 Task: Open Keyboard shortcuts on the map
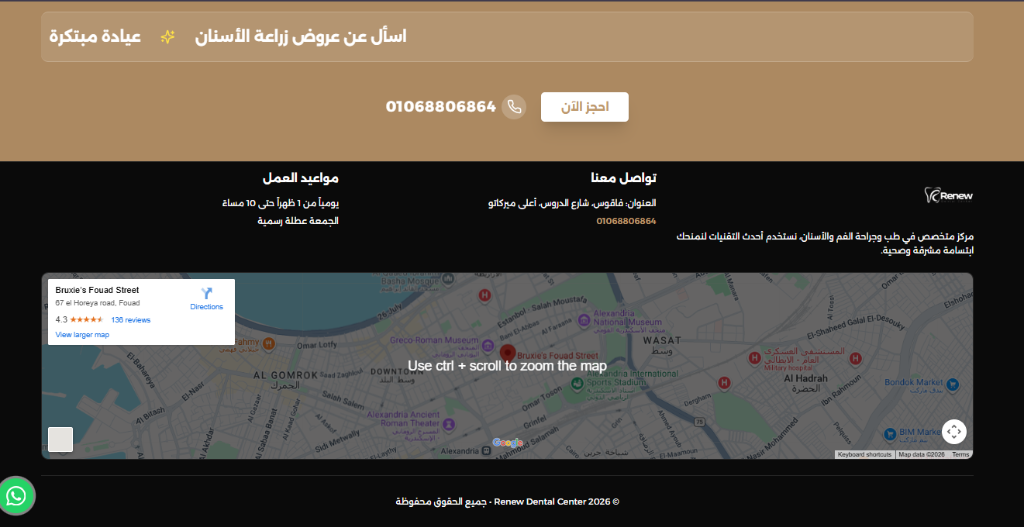[x=865, y=455]
